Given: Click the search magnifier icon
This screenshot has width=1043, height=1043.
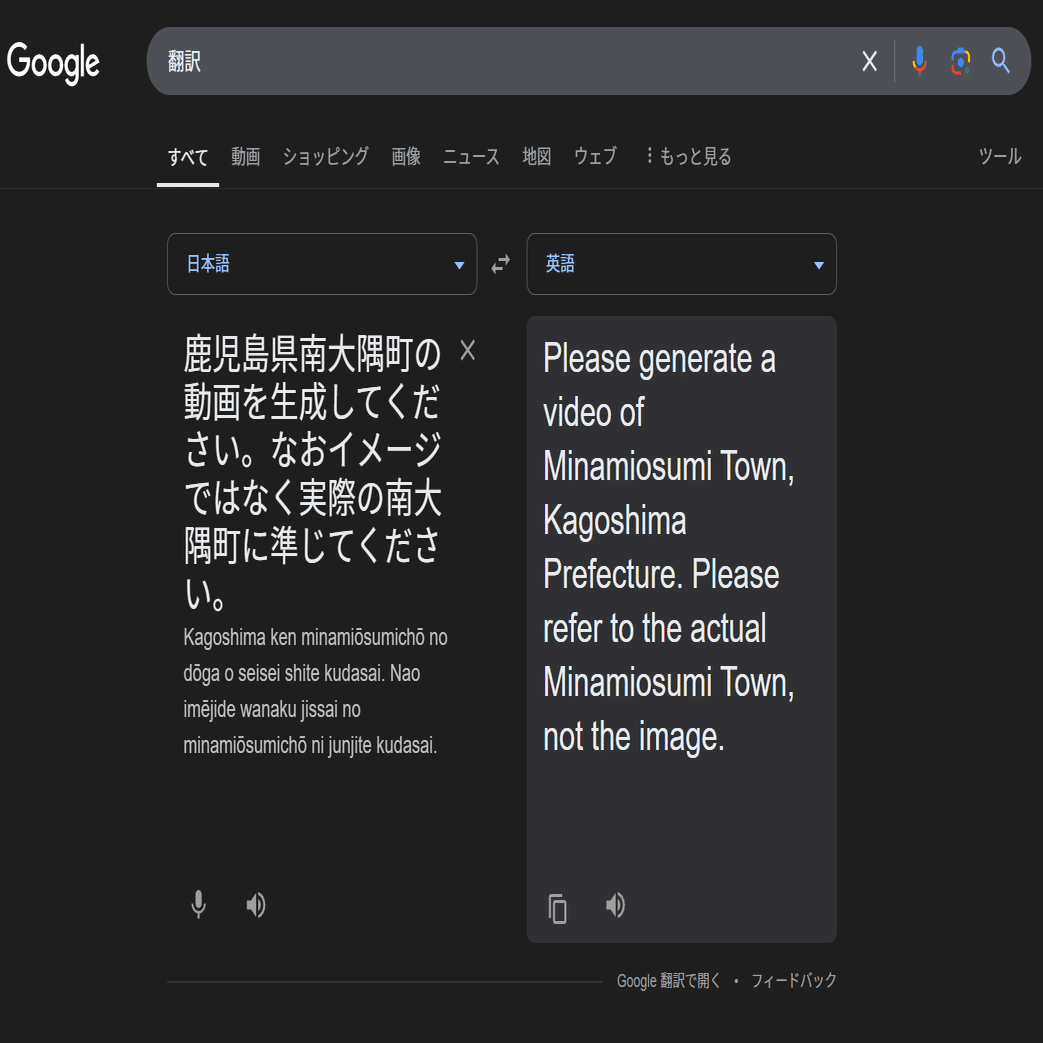Looking at the screenshot, I should pos(1000,61).
